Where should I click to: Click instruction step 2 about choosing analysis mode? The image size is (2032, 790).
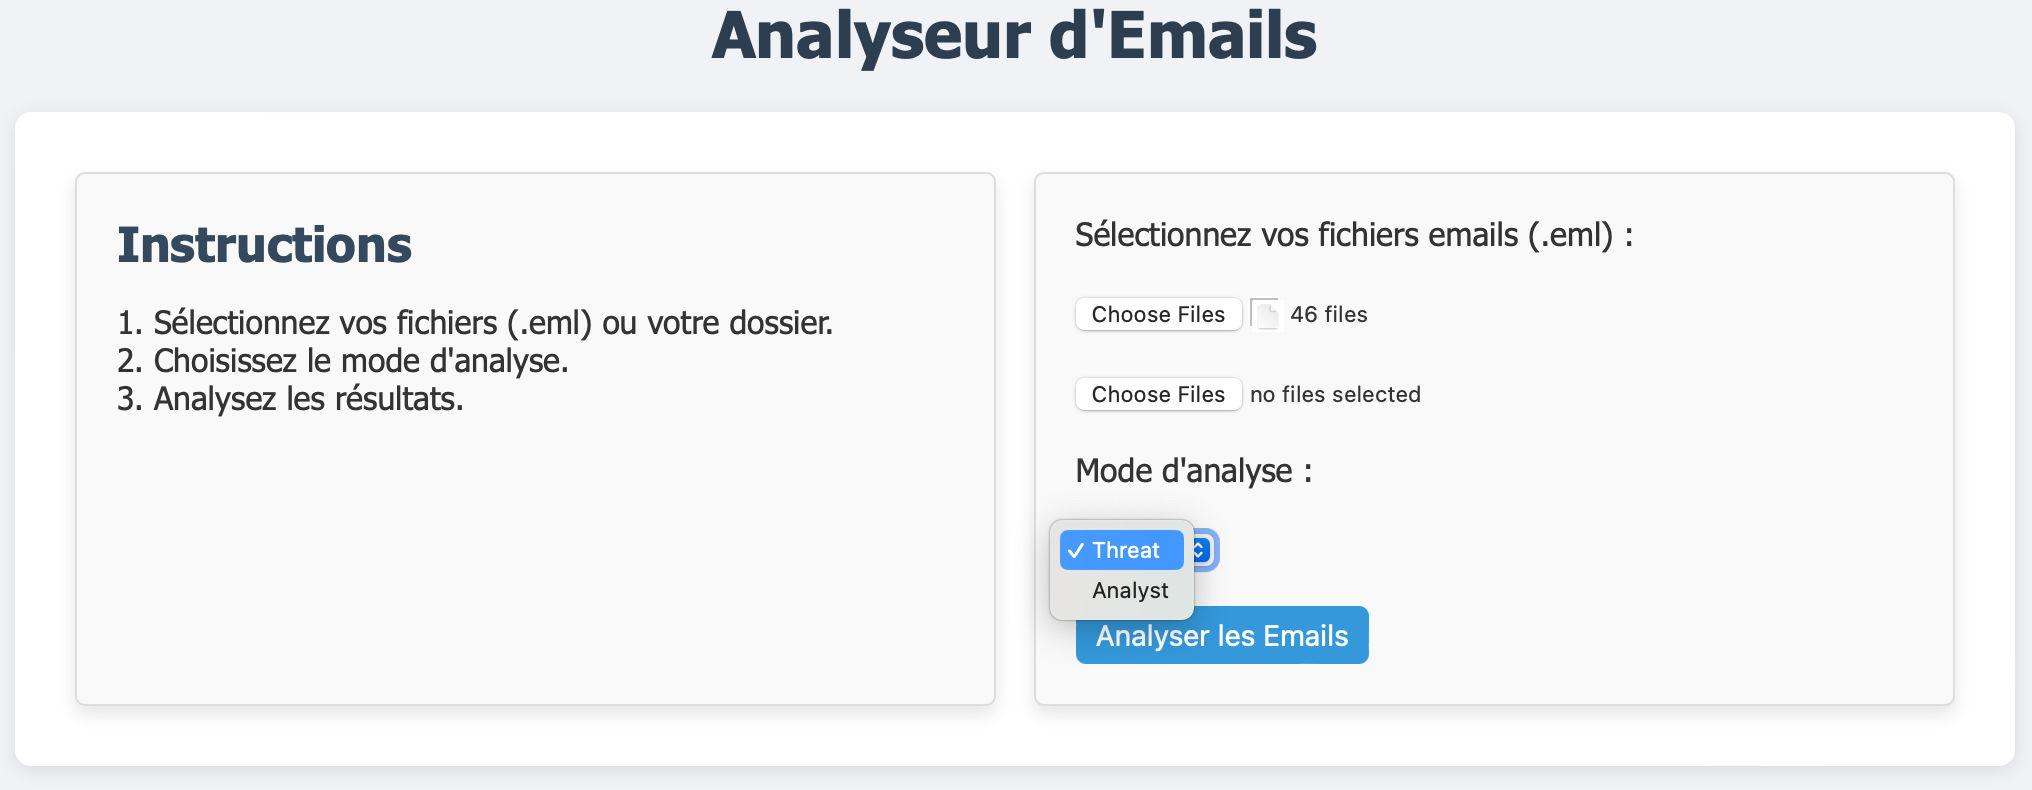click(x=344, y=360)
